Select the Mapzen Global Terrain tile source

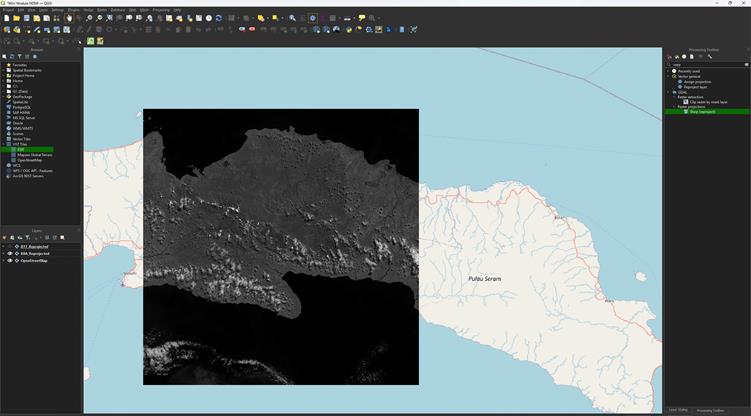point(36,154)
